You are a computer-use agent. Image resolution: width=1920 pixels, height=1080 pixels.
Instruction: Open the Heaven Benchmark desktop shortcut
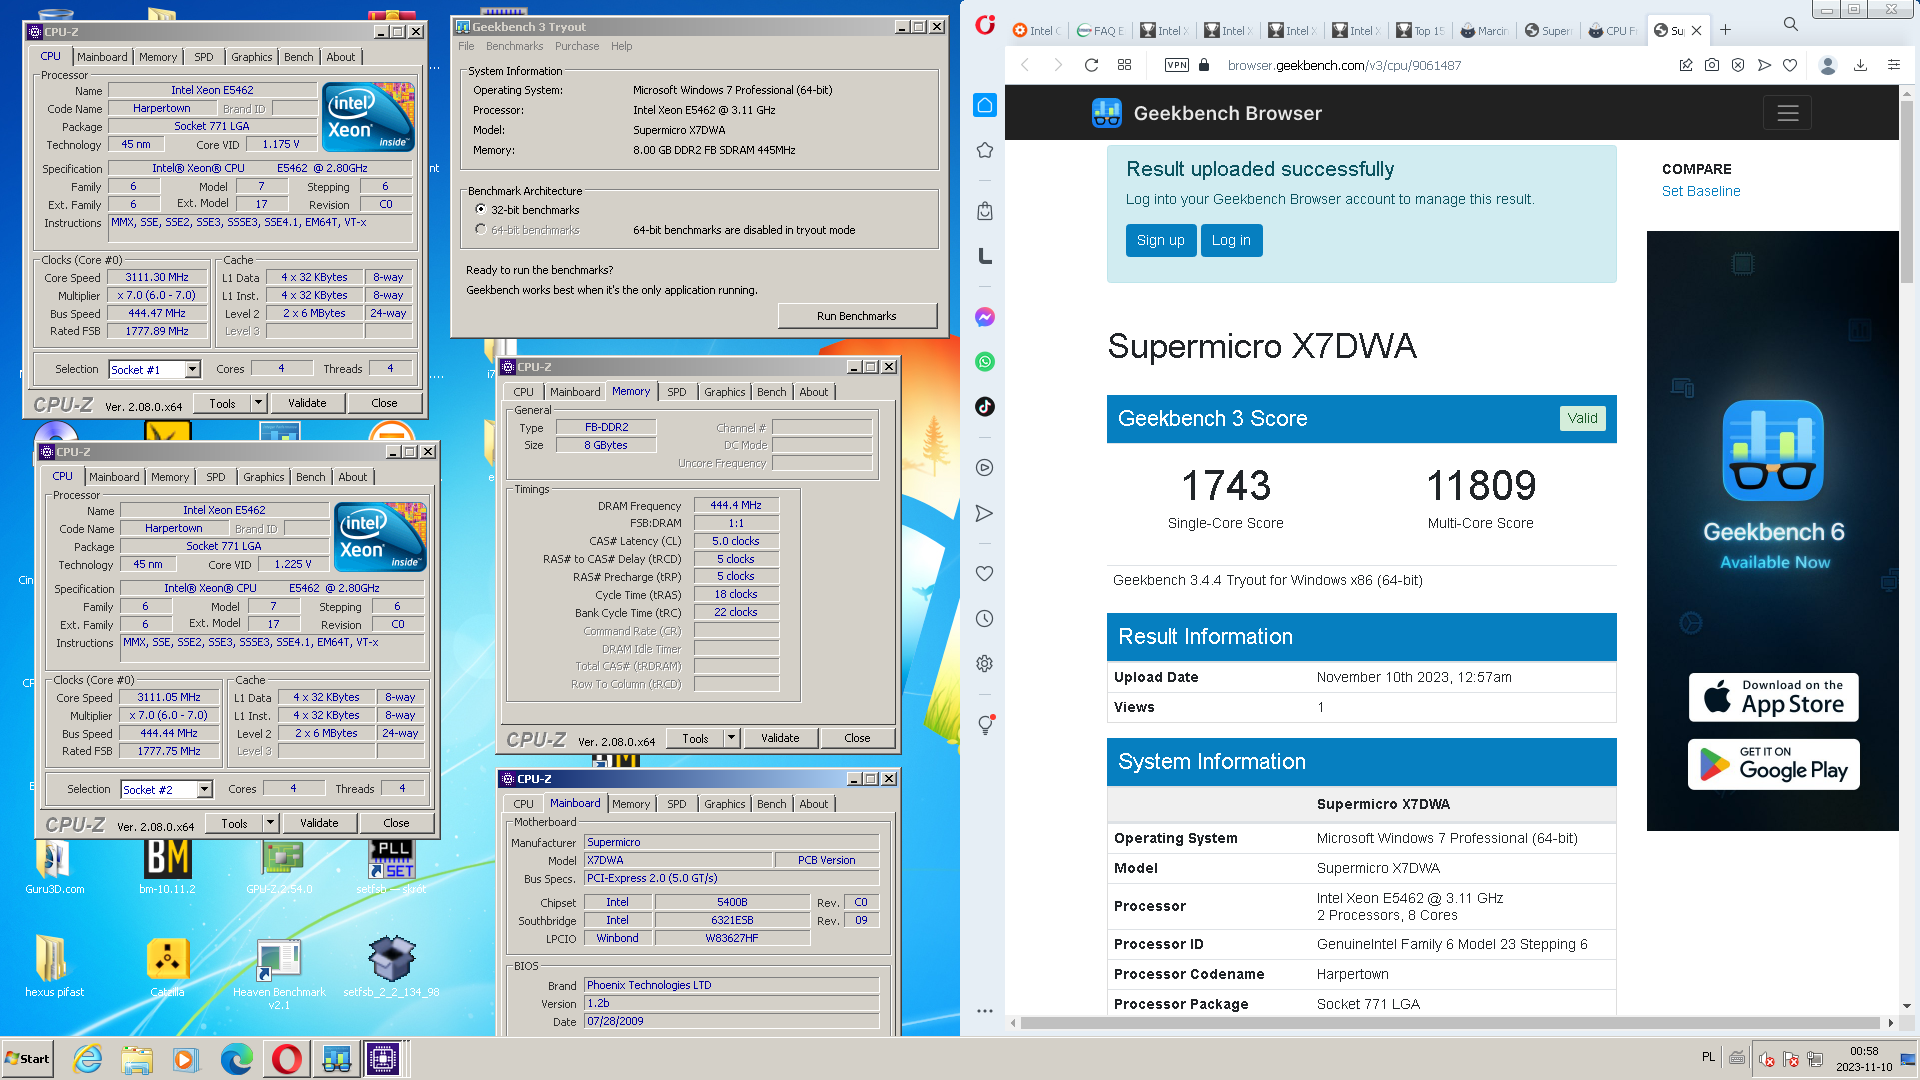tap(279, 974)
